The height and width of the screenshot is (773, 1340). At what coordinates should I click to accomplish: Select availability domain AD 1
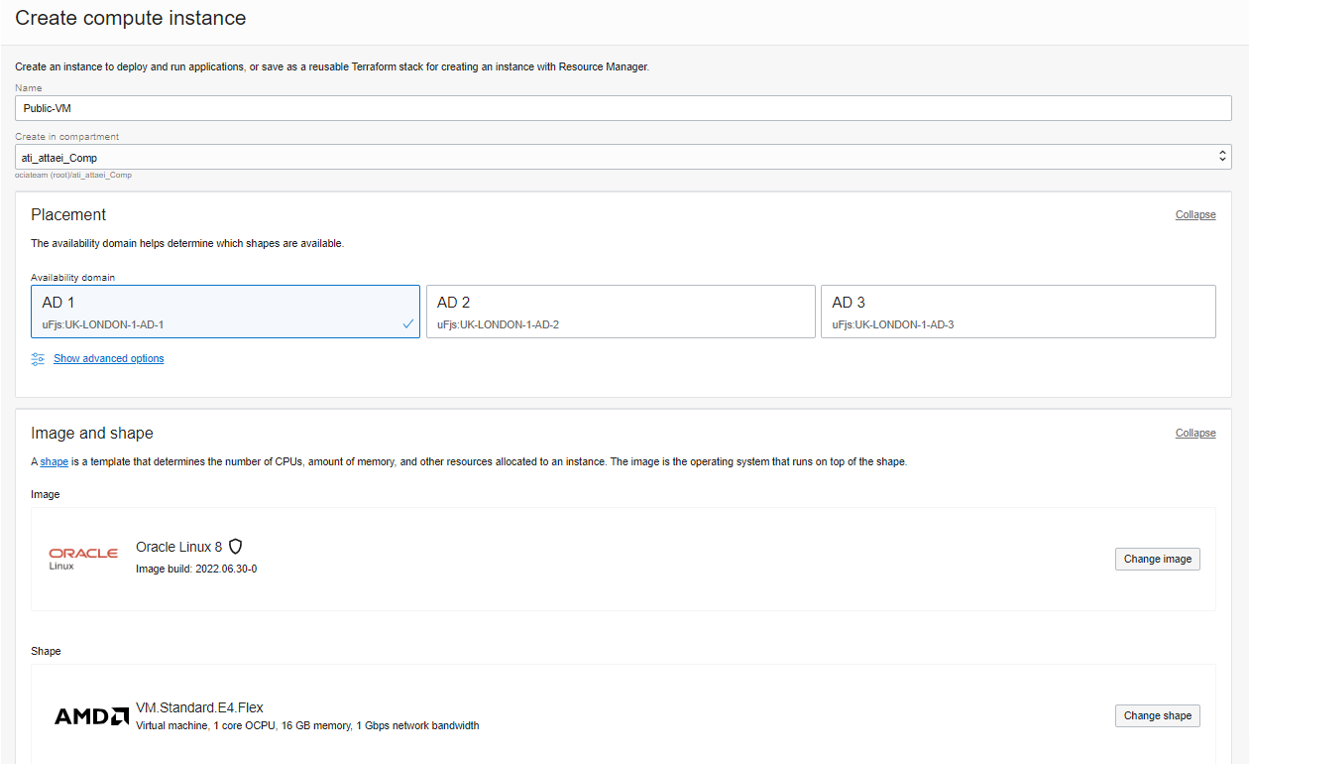225,311
